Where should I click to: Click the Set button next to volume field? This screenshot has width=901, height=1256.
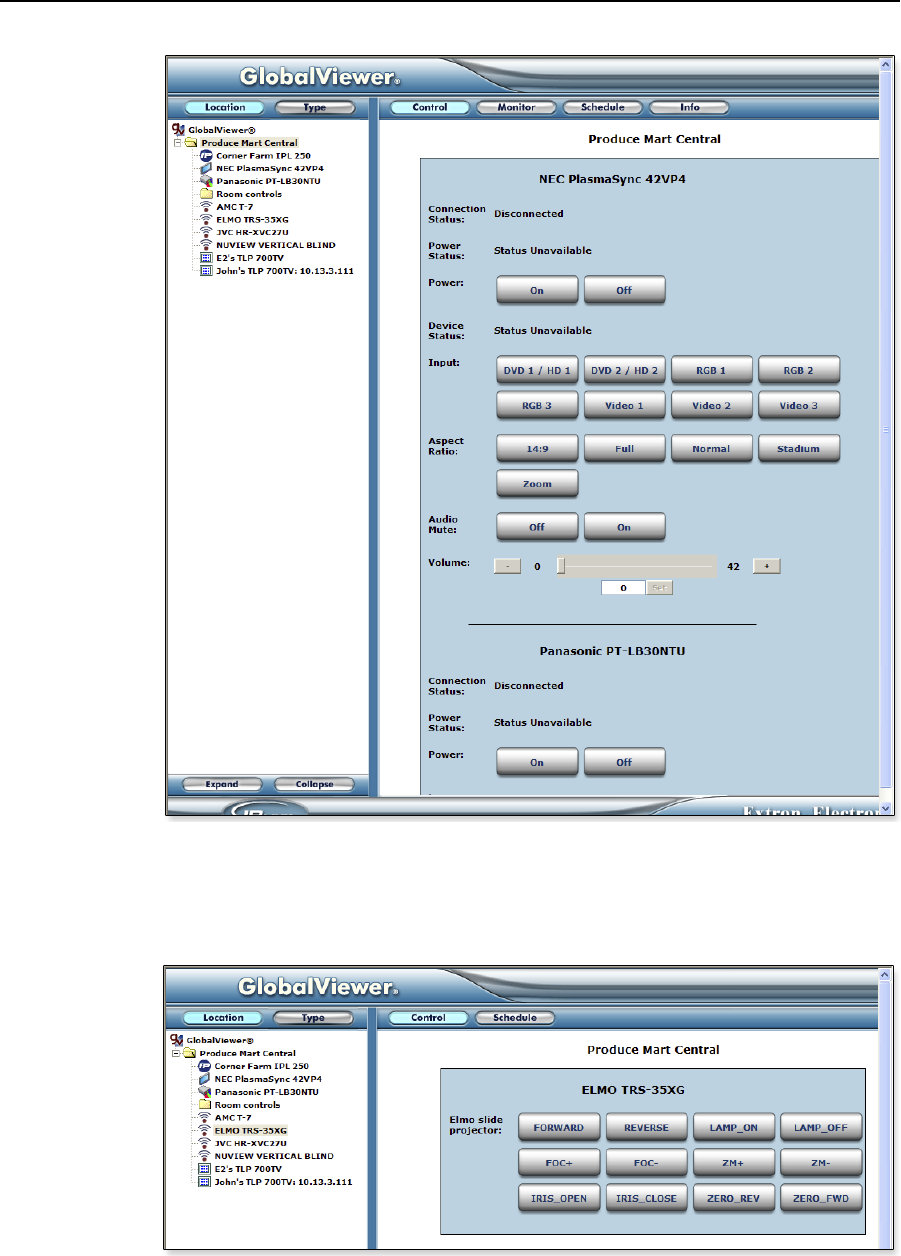click(x=660, y=588)
